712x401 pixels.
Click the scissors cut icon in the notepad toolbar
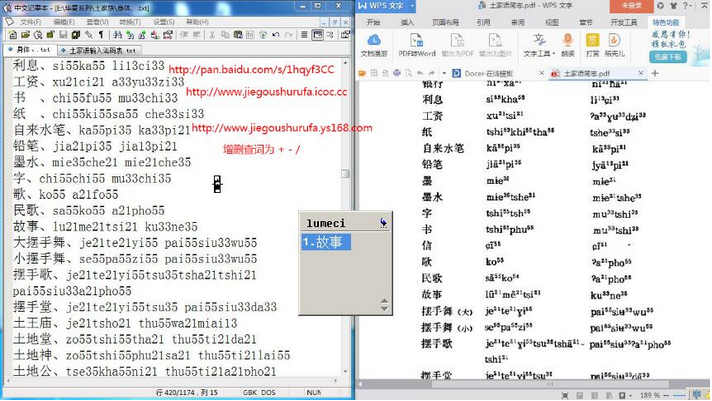click(212, 35)
